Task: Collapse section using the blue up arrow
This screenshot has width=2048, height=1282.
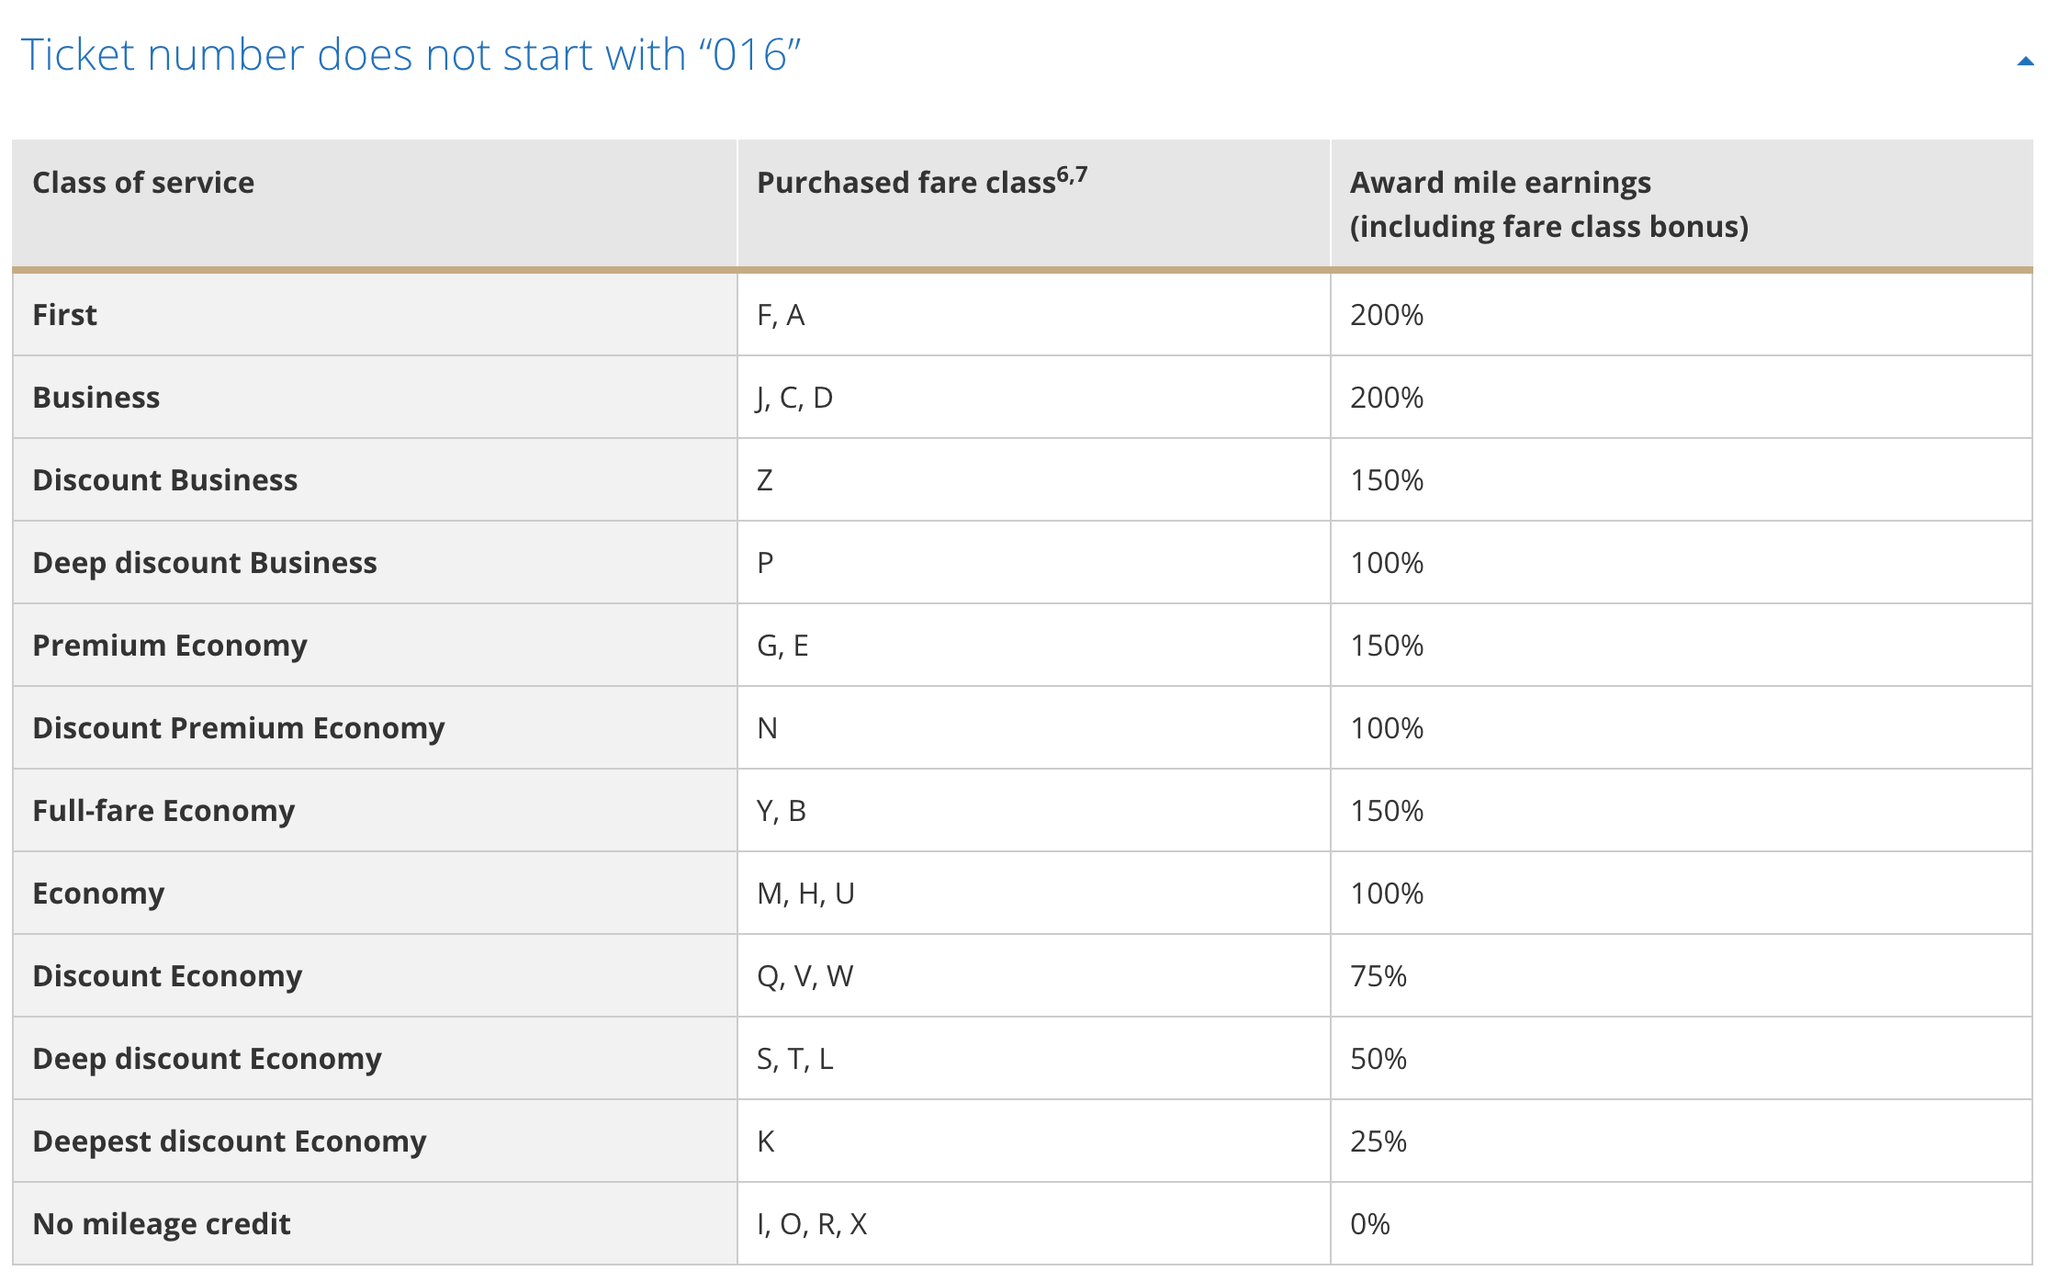Action: (2025, 61)
